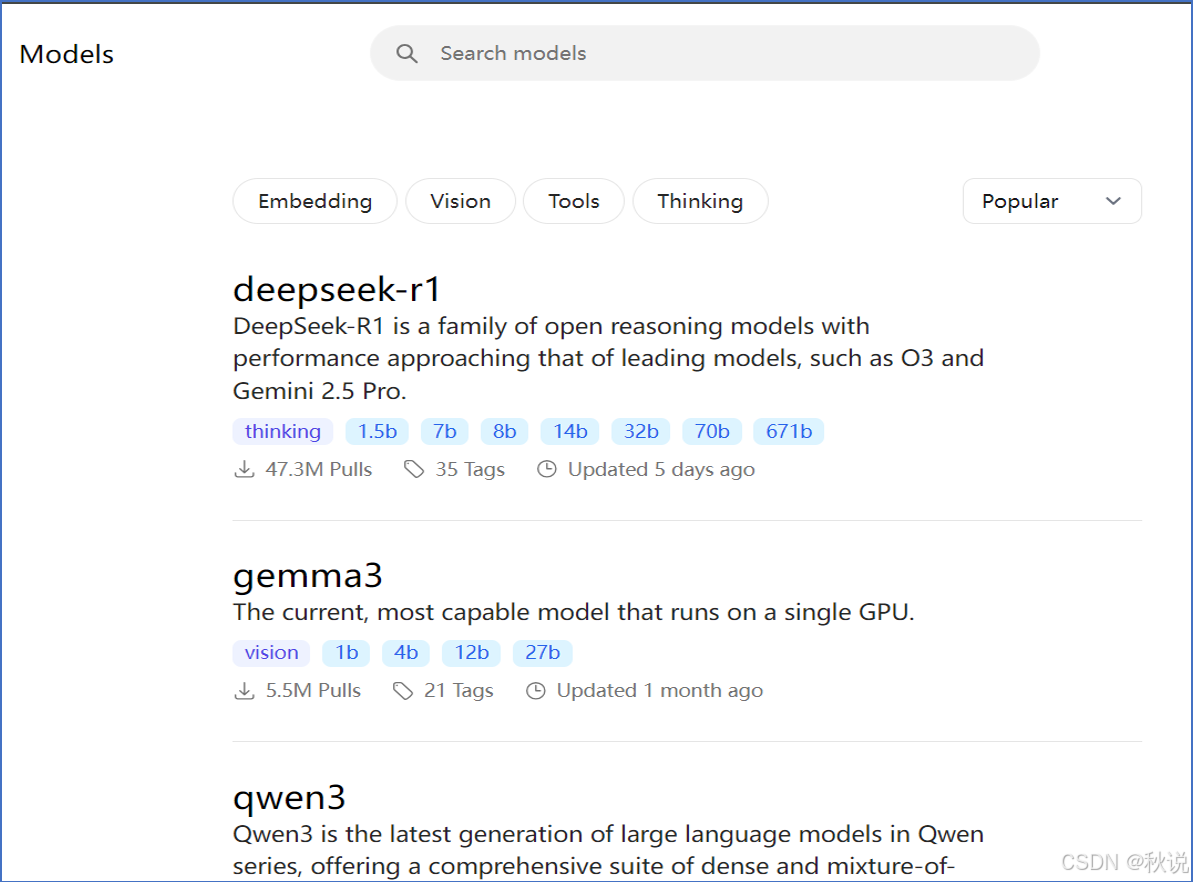Open the qwen3 model page
1193x882 pixels.
point(289,798)
